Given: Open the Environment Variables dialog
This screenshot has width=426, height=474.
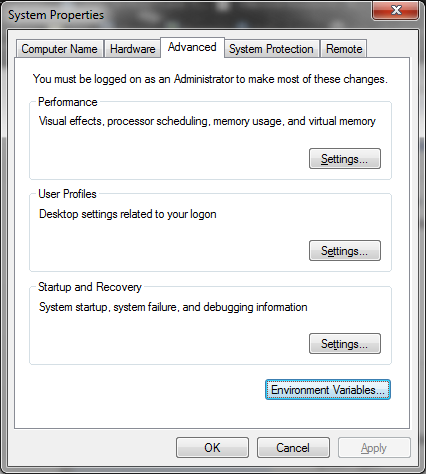Looking at the screenshot, I should pos(328,389).
